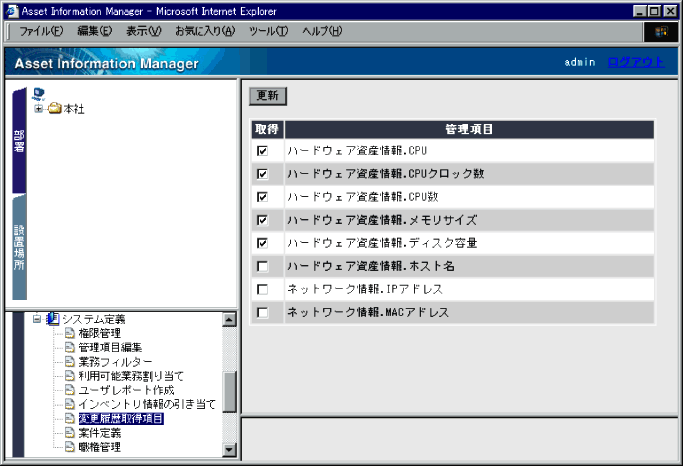Open the 編集(E) menu
Screen dimensions: 683x466
coord(94,31)
